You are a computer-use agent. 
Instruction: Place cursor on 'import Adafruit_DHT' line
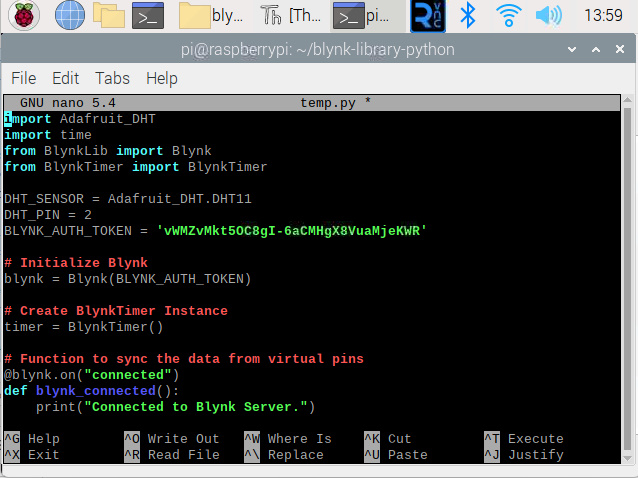click(x=80, y=119)
